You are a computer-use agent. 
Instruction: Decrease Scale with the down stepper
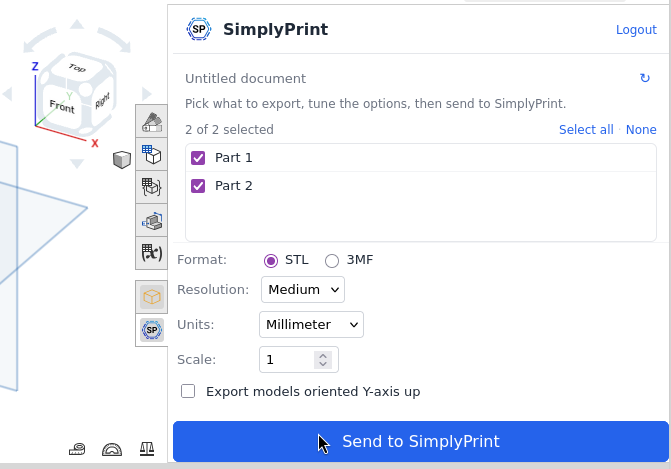(323, 364)
